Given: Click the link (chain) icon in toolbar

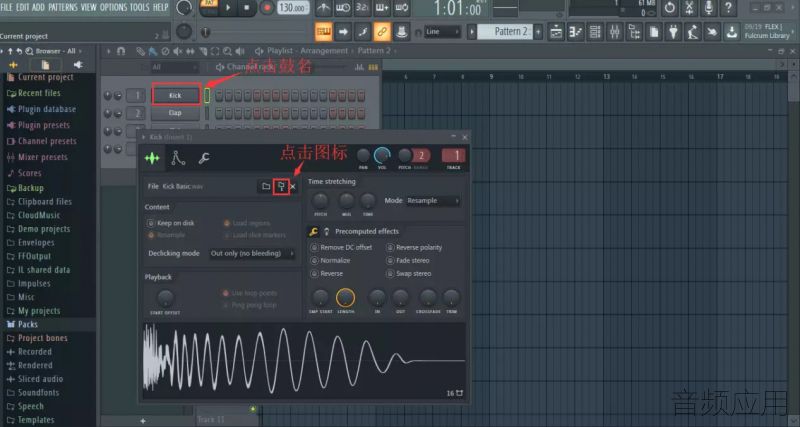Looking at the screenshot, I should pyautogui.click(x=382, y=32).
